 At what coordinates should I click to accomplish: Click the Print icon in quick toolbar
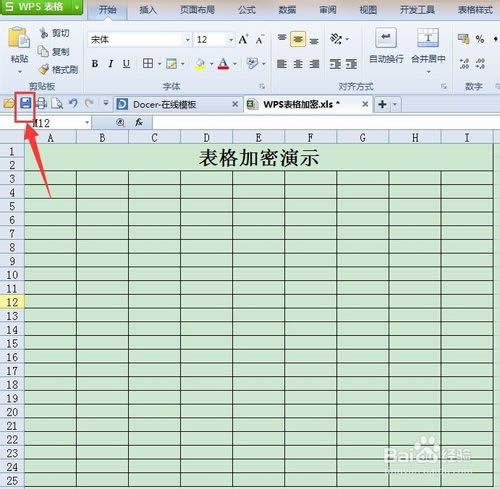pyautogui.click(x=41, y=103)
